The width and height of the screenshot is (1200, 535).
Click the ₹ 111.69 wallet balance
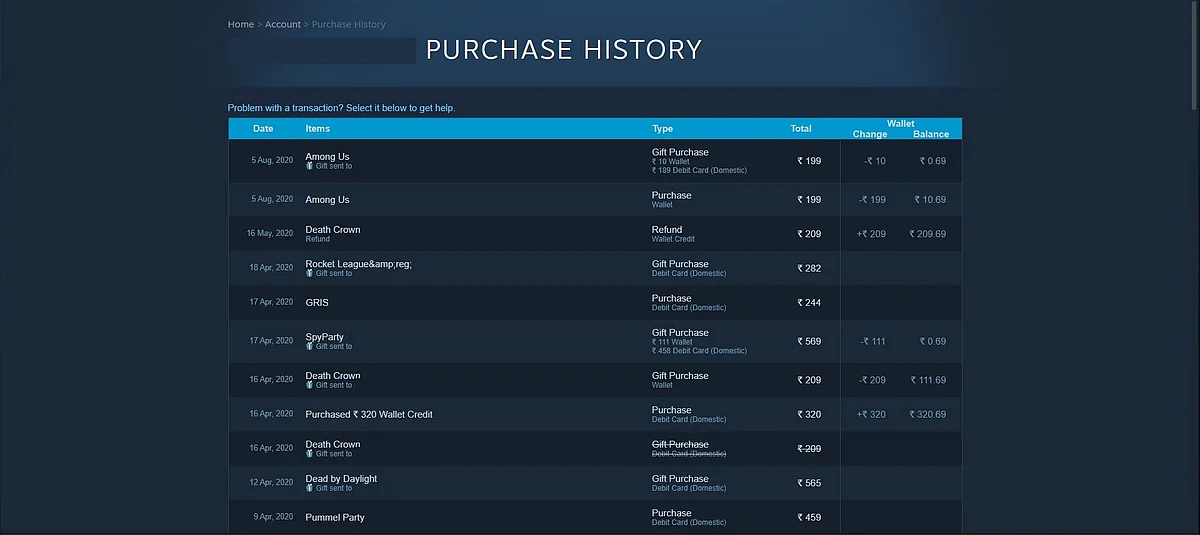tap(928, 380)
